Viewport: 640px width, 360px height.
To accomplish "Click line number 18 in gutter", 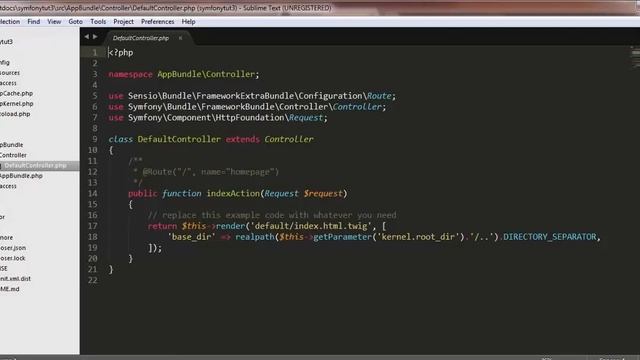I will click(93, 237).
